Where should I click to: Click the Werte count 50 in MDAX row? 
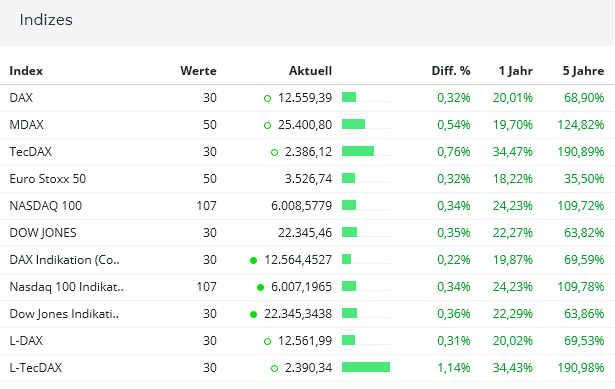pos(210,125)
